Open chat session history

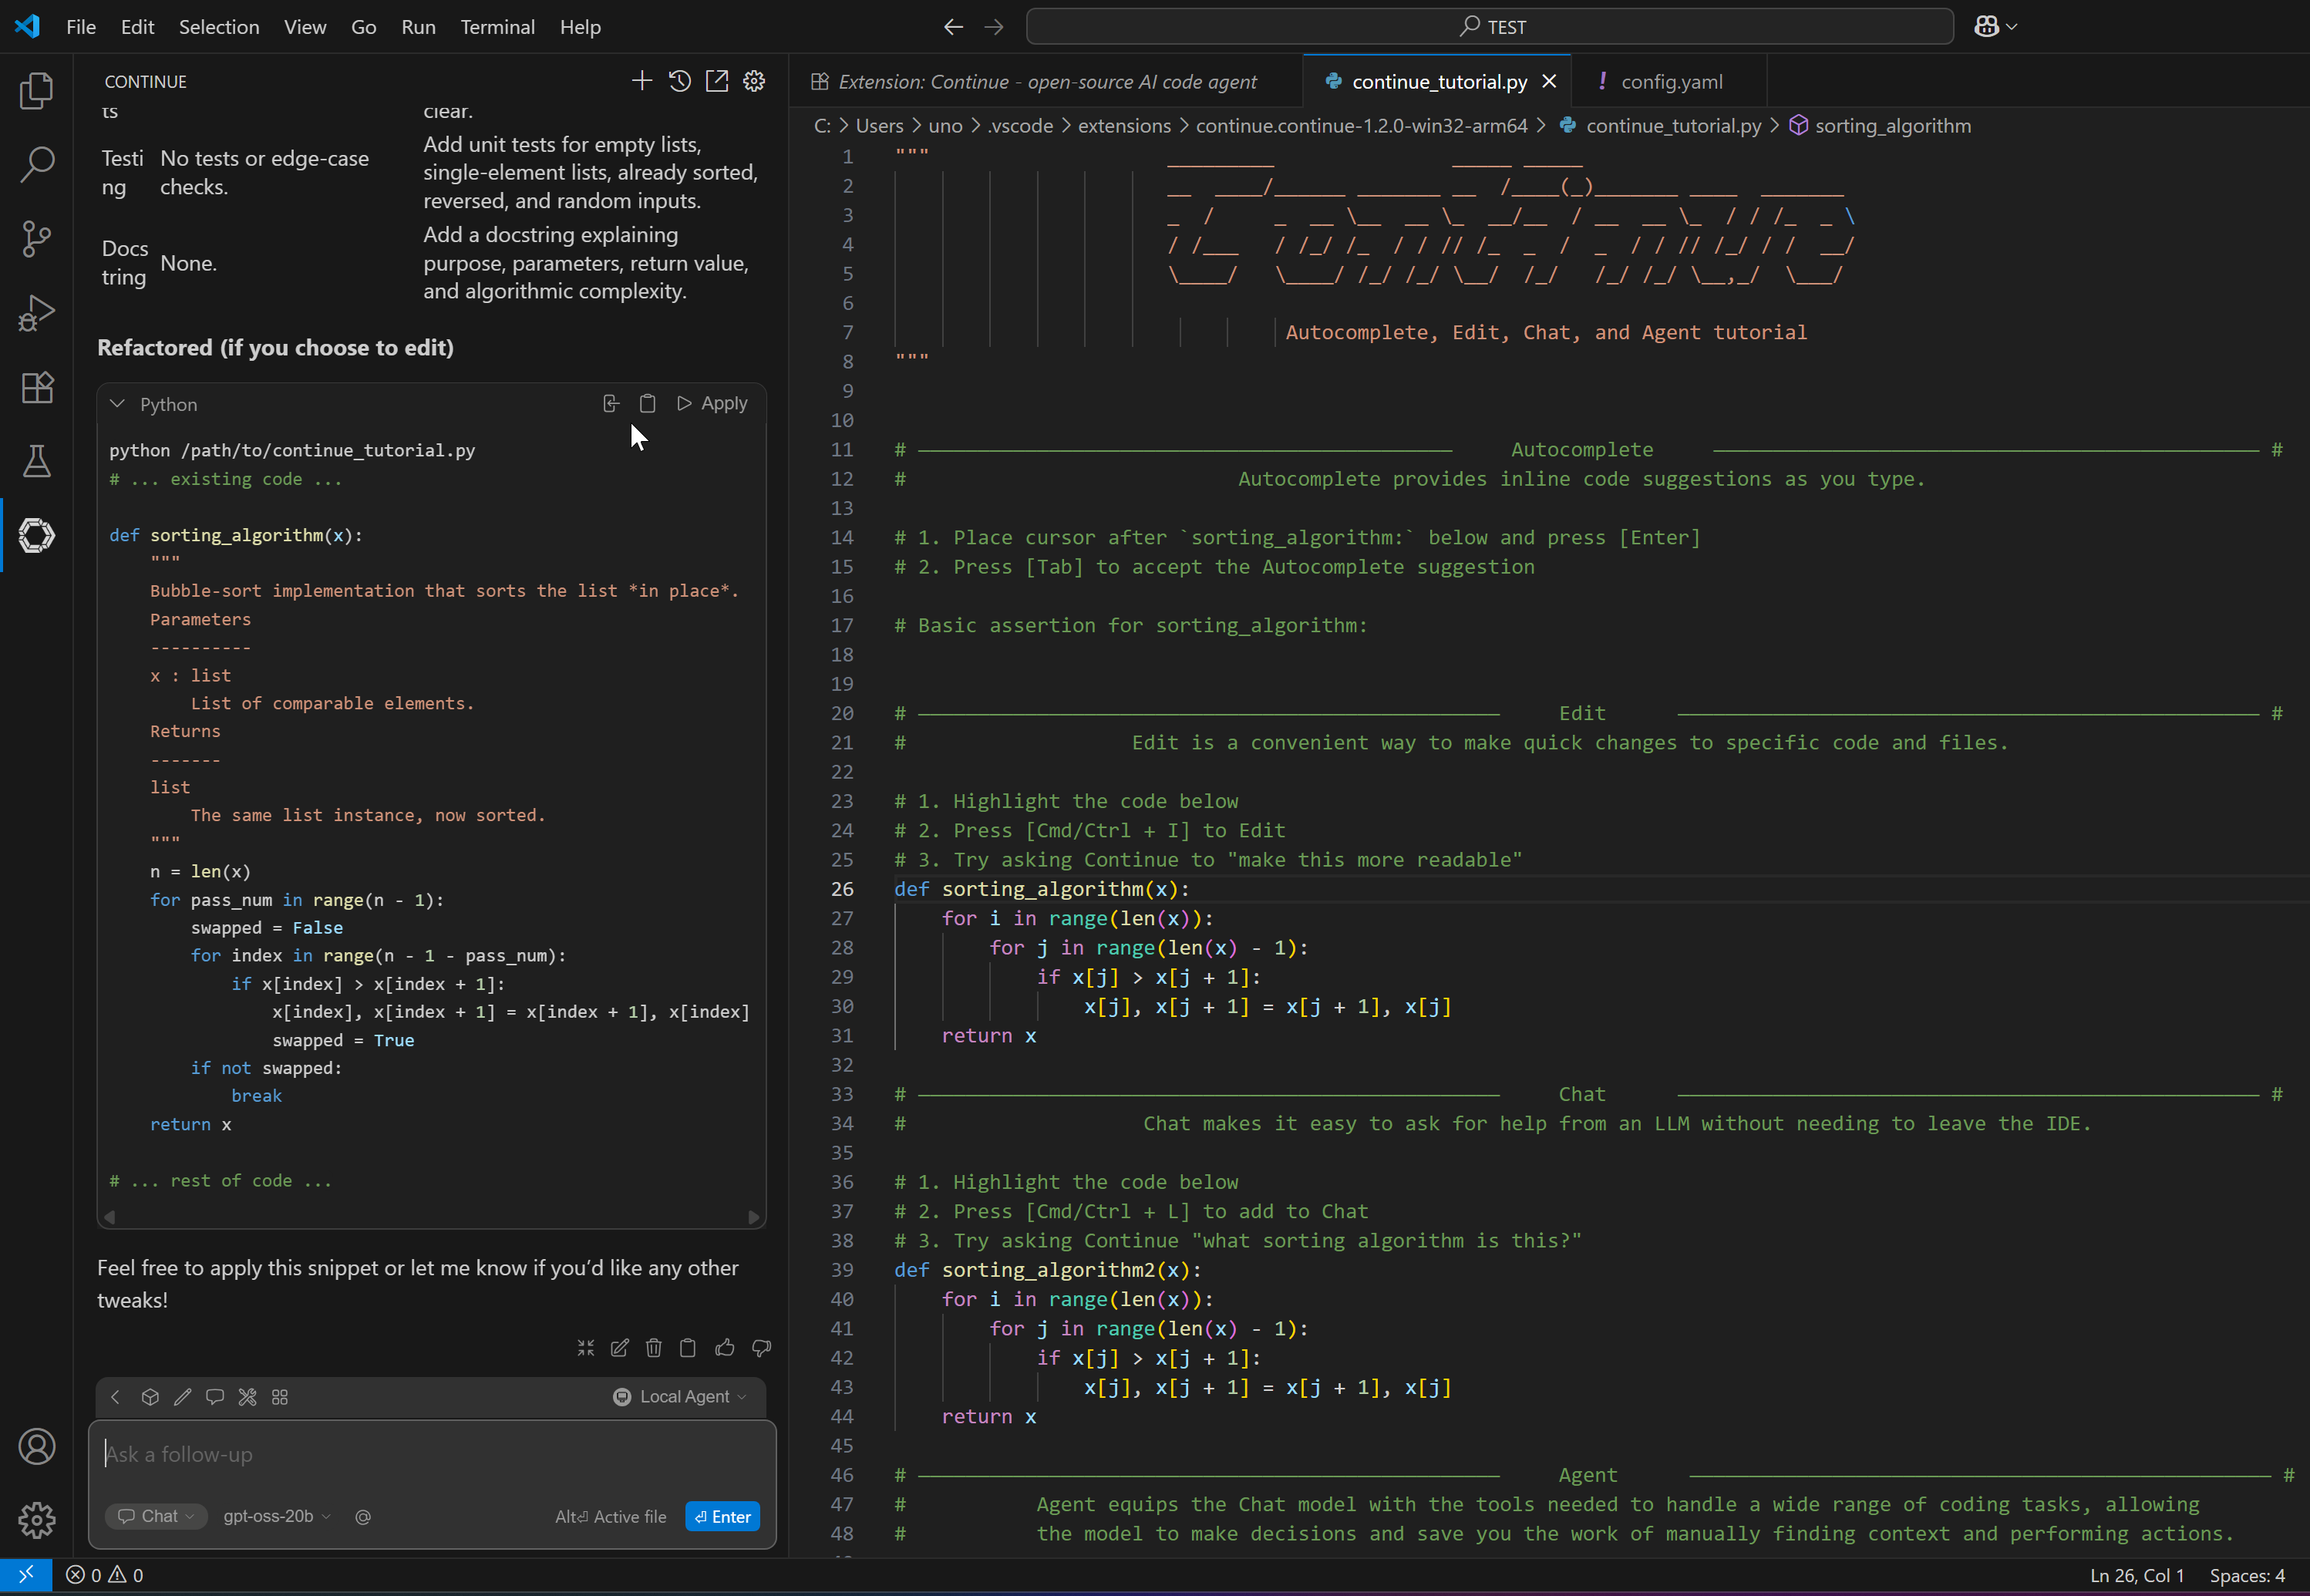(680, 81)
